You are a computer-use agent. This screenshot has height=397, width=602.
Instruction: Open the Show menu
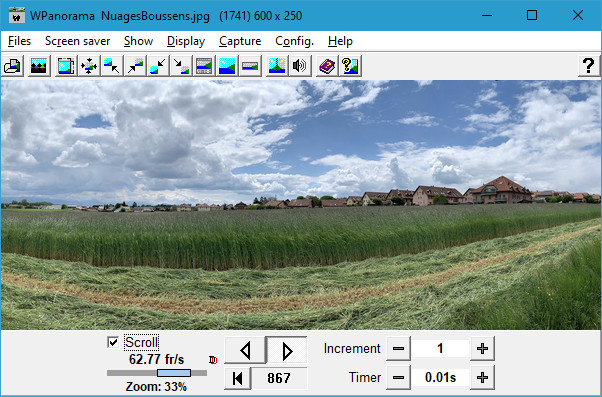pos(139,41)
